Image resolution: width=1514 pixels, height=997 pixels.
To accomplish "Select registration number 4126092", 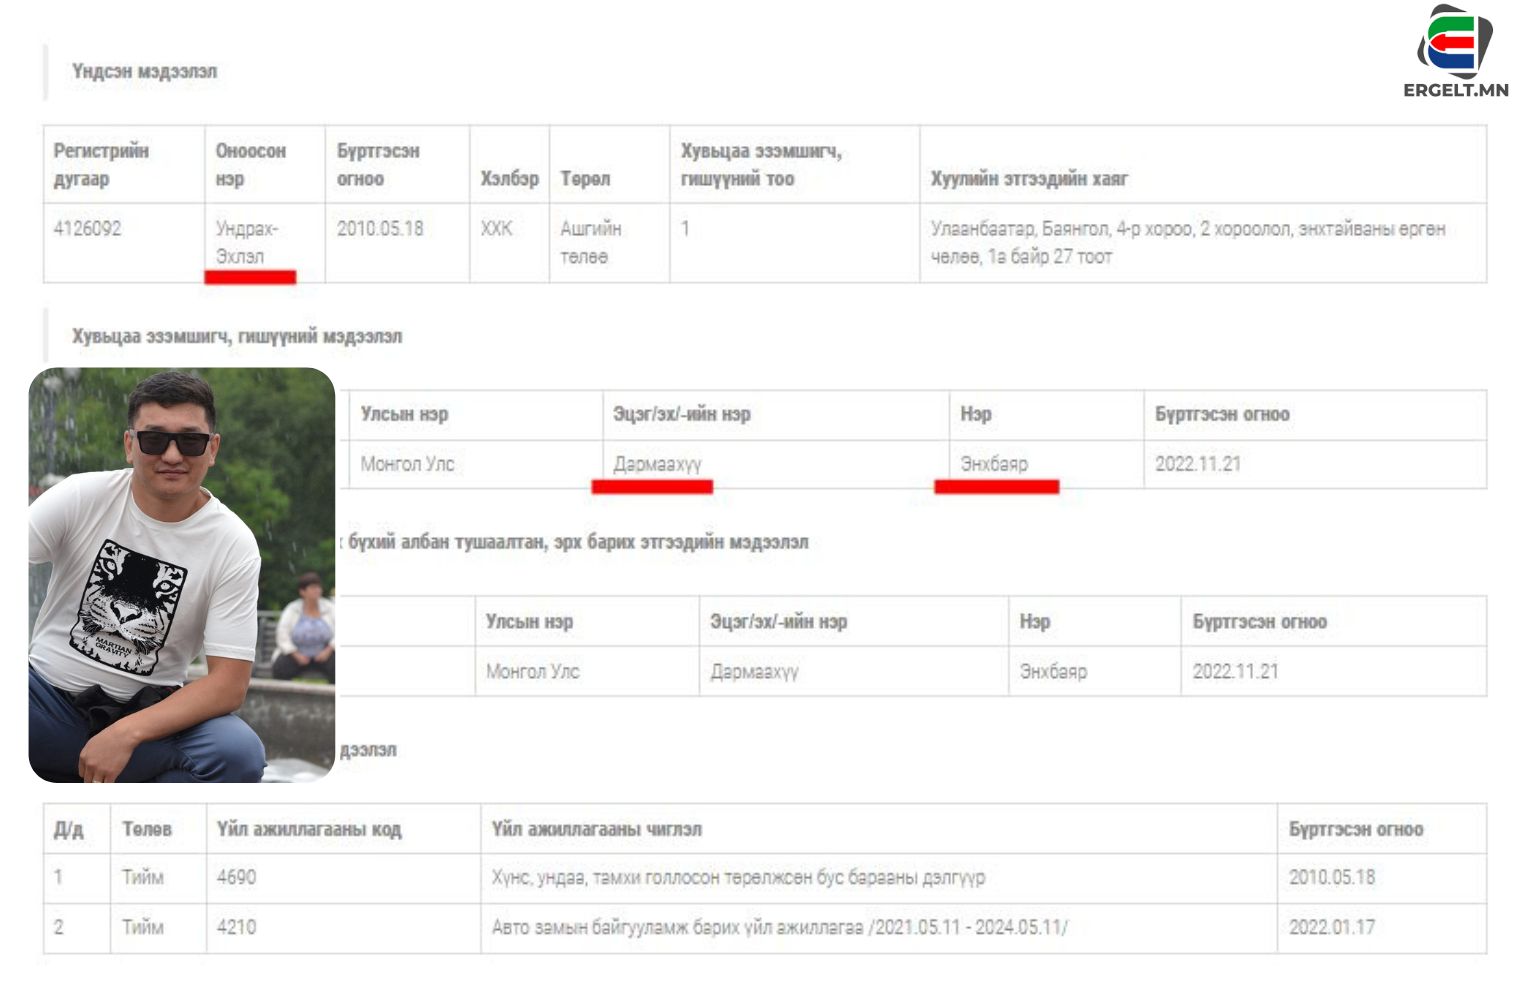I will tap(87, 229).
